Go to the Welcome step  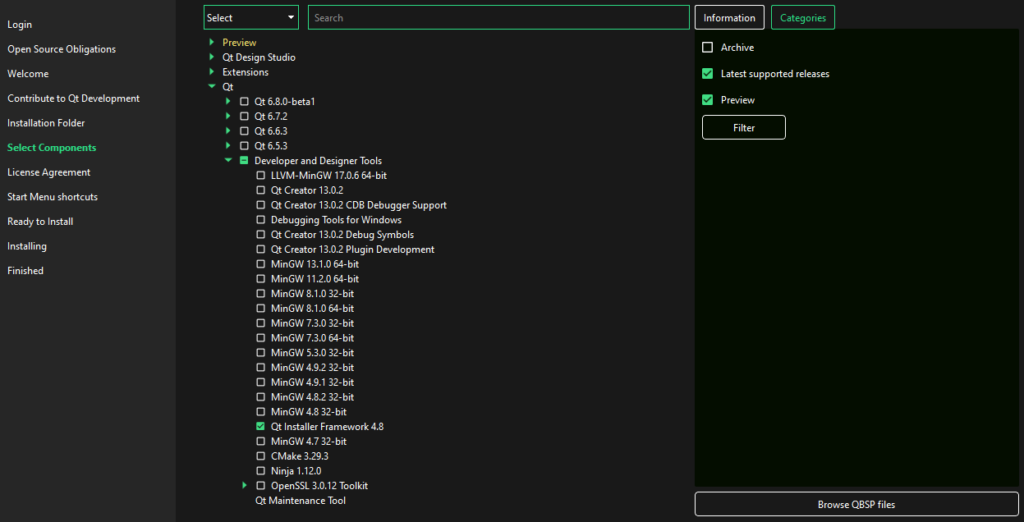click(x=28, y=74)
